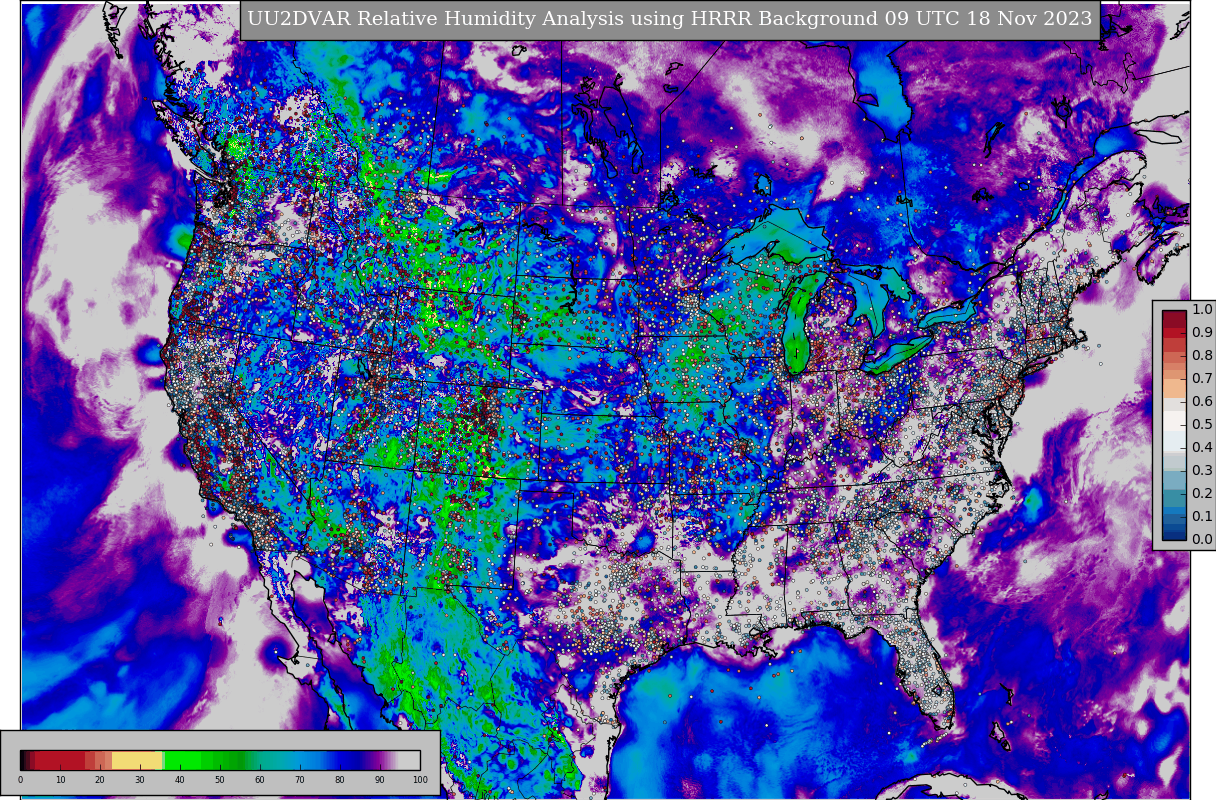Click the '0.9' label on right colorbar
The height and width of the screenshot is (800, 1216).
[1202, 332]
